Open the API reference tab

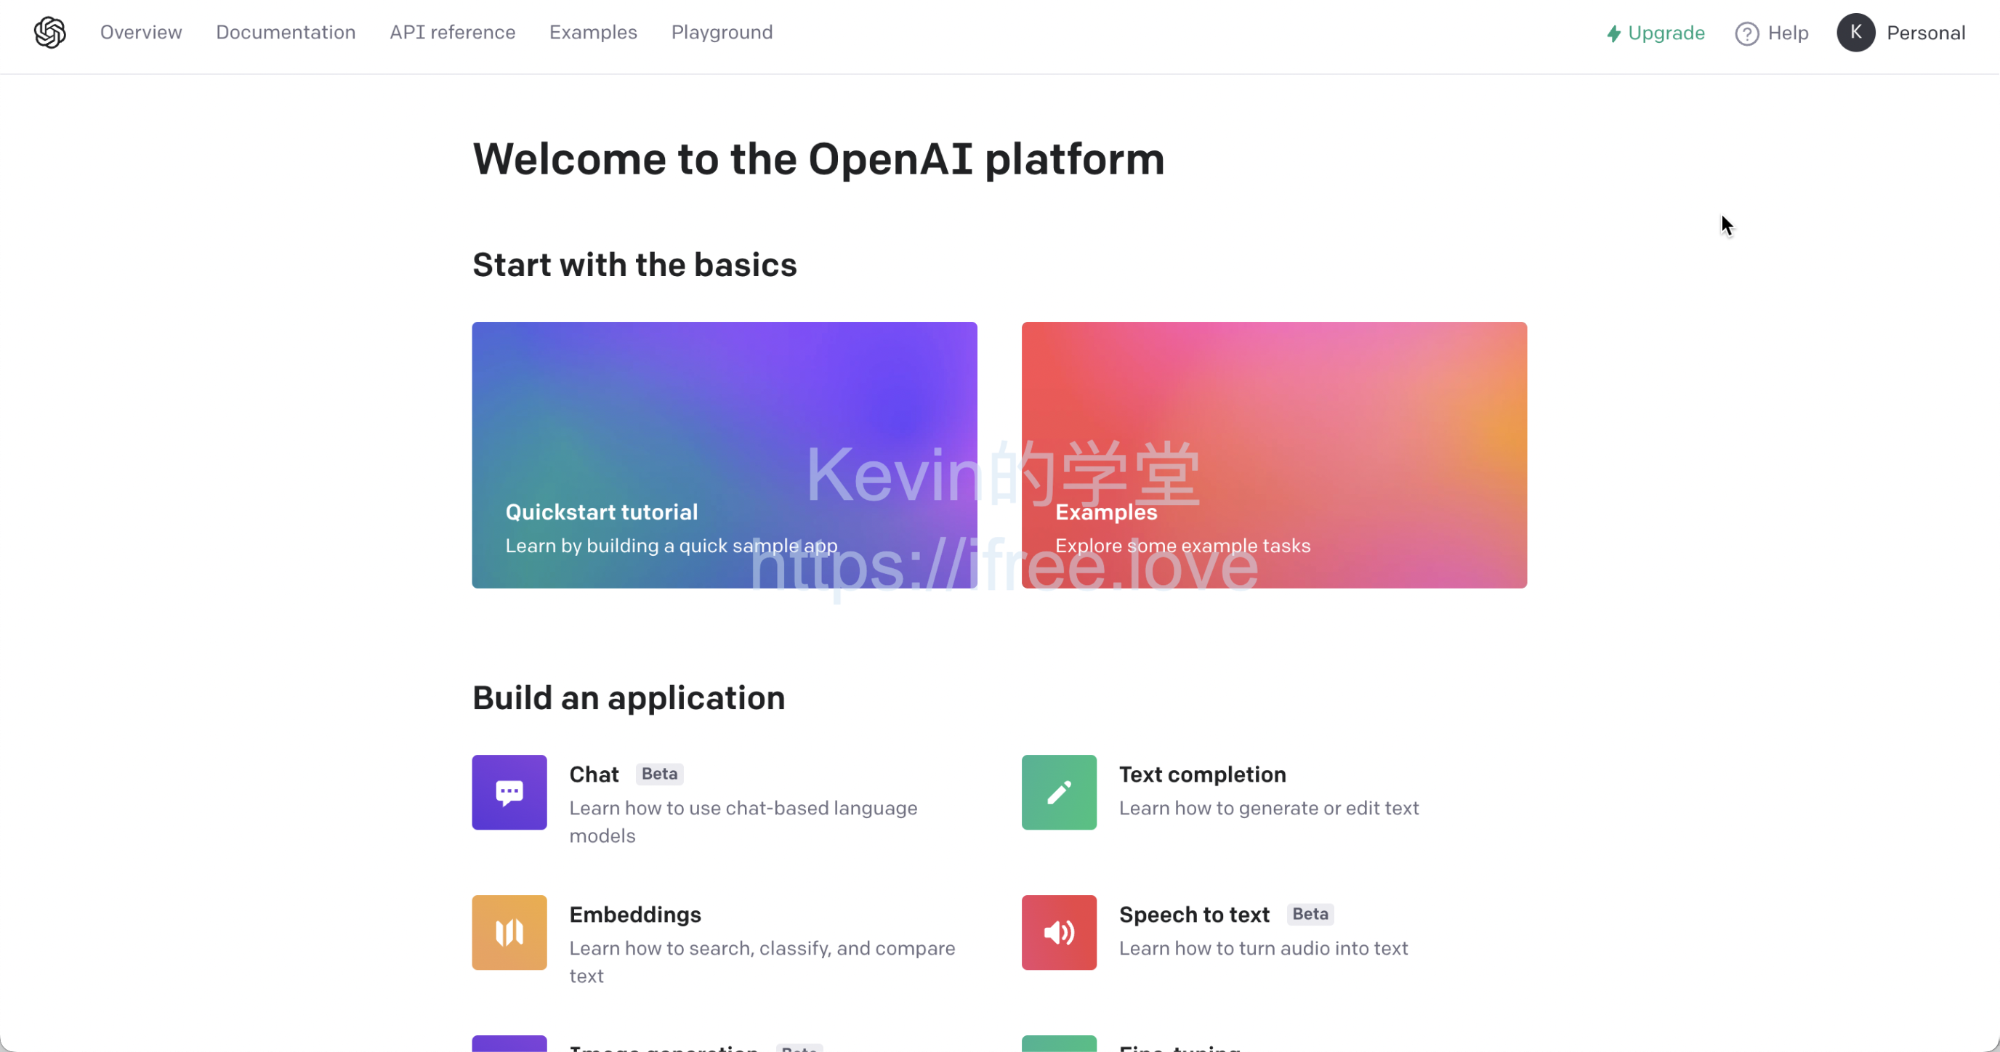[453, 32]
